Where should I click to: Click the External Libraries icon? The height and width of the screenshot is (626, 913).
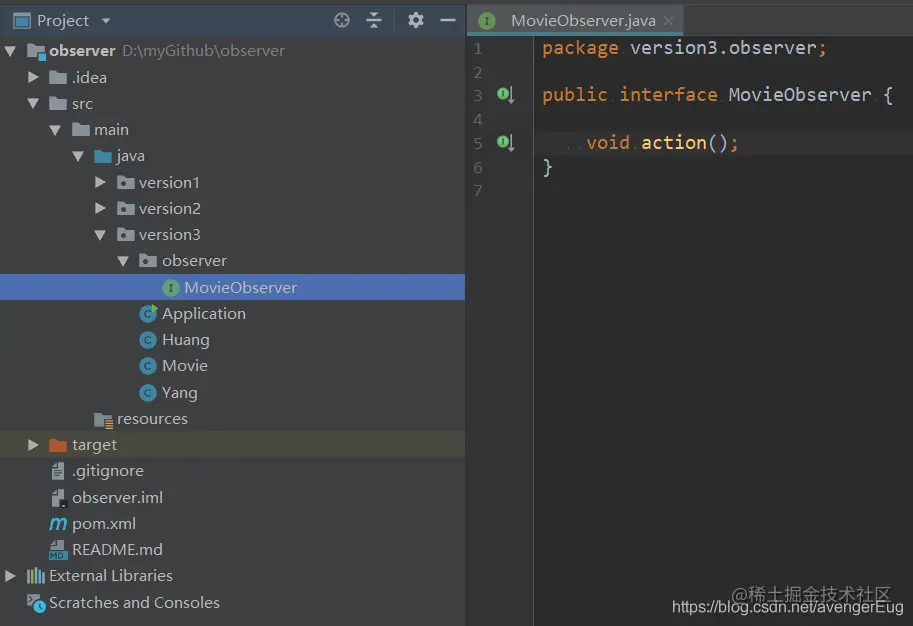36,576
